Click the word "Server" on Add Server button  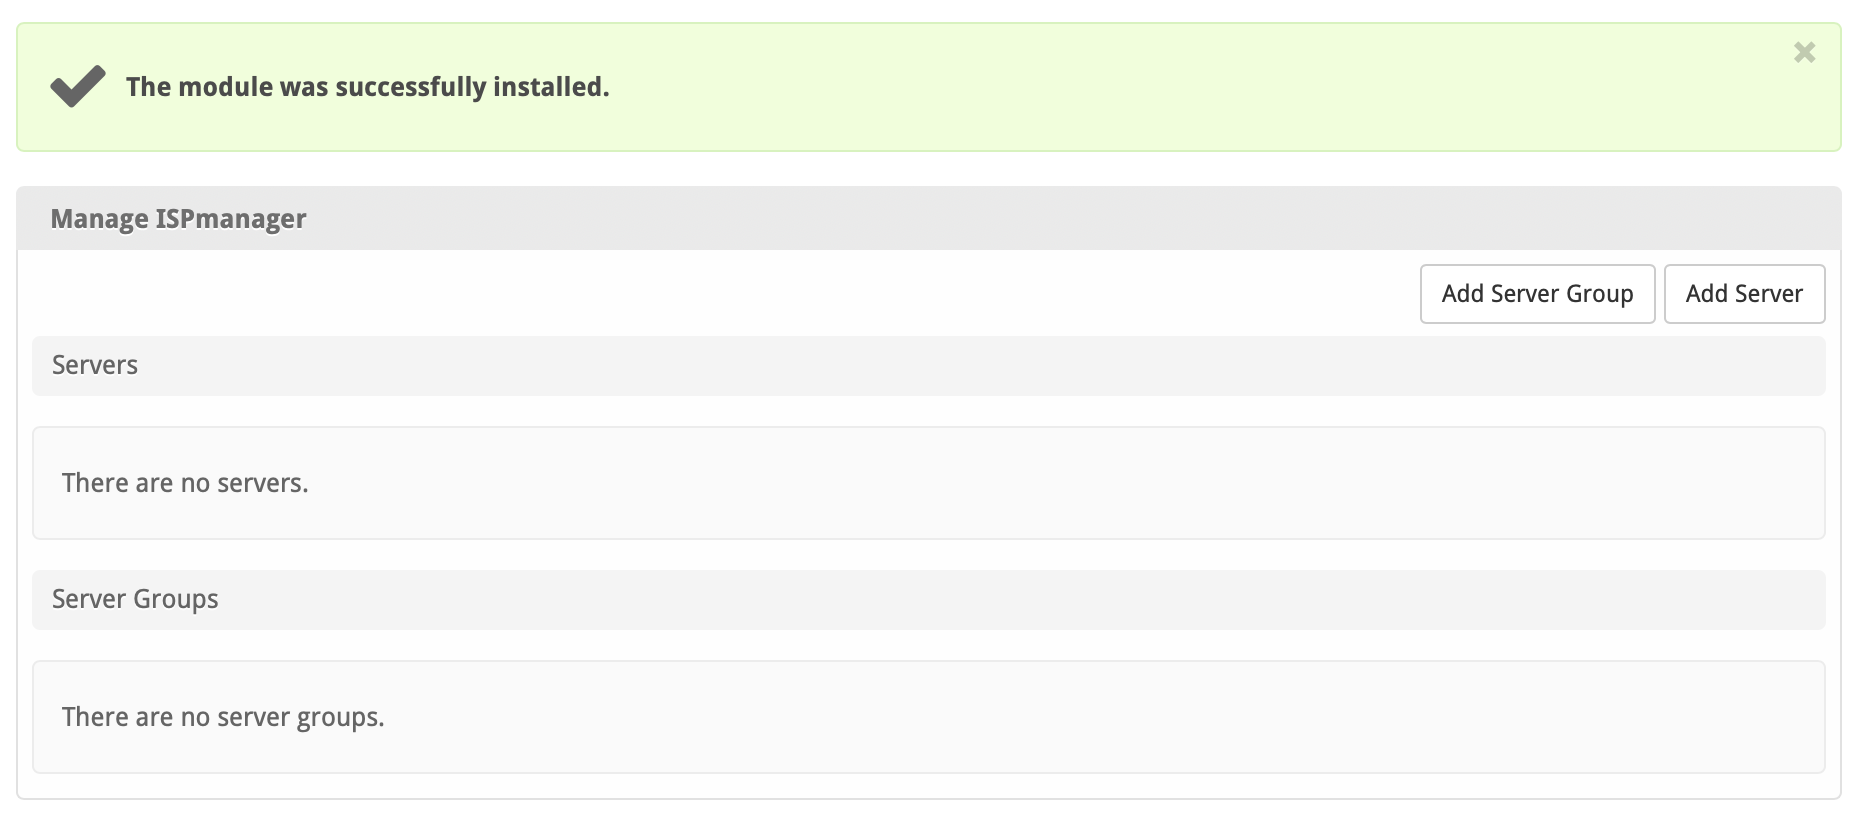click(1769, 294)
